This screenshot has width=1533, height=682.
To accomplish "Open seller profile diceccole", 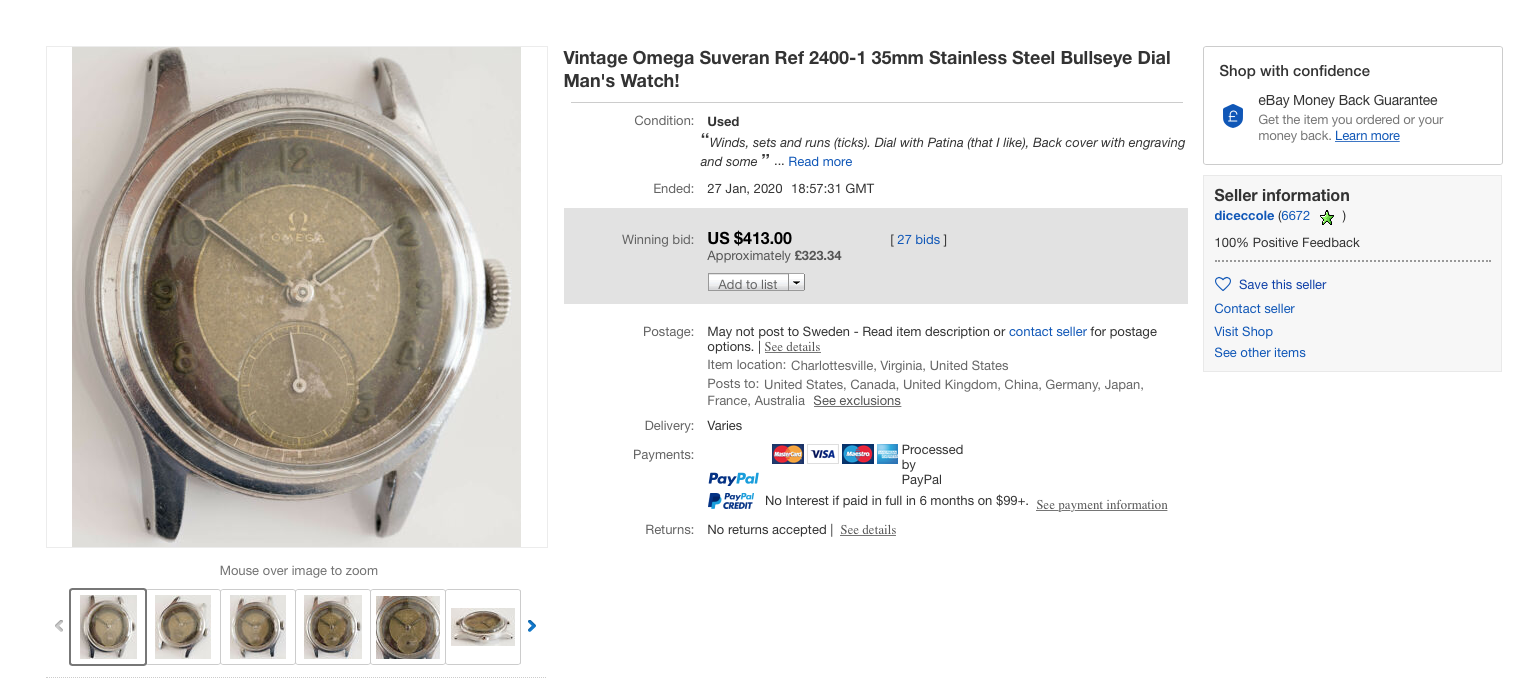I will coord(1244,216).
